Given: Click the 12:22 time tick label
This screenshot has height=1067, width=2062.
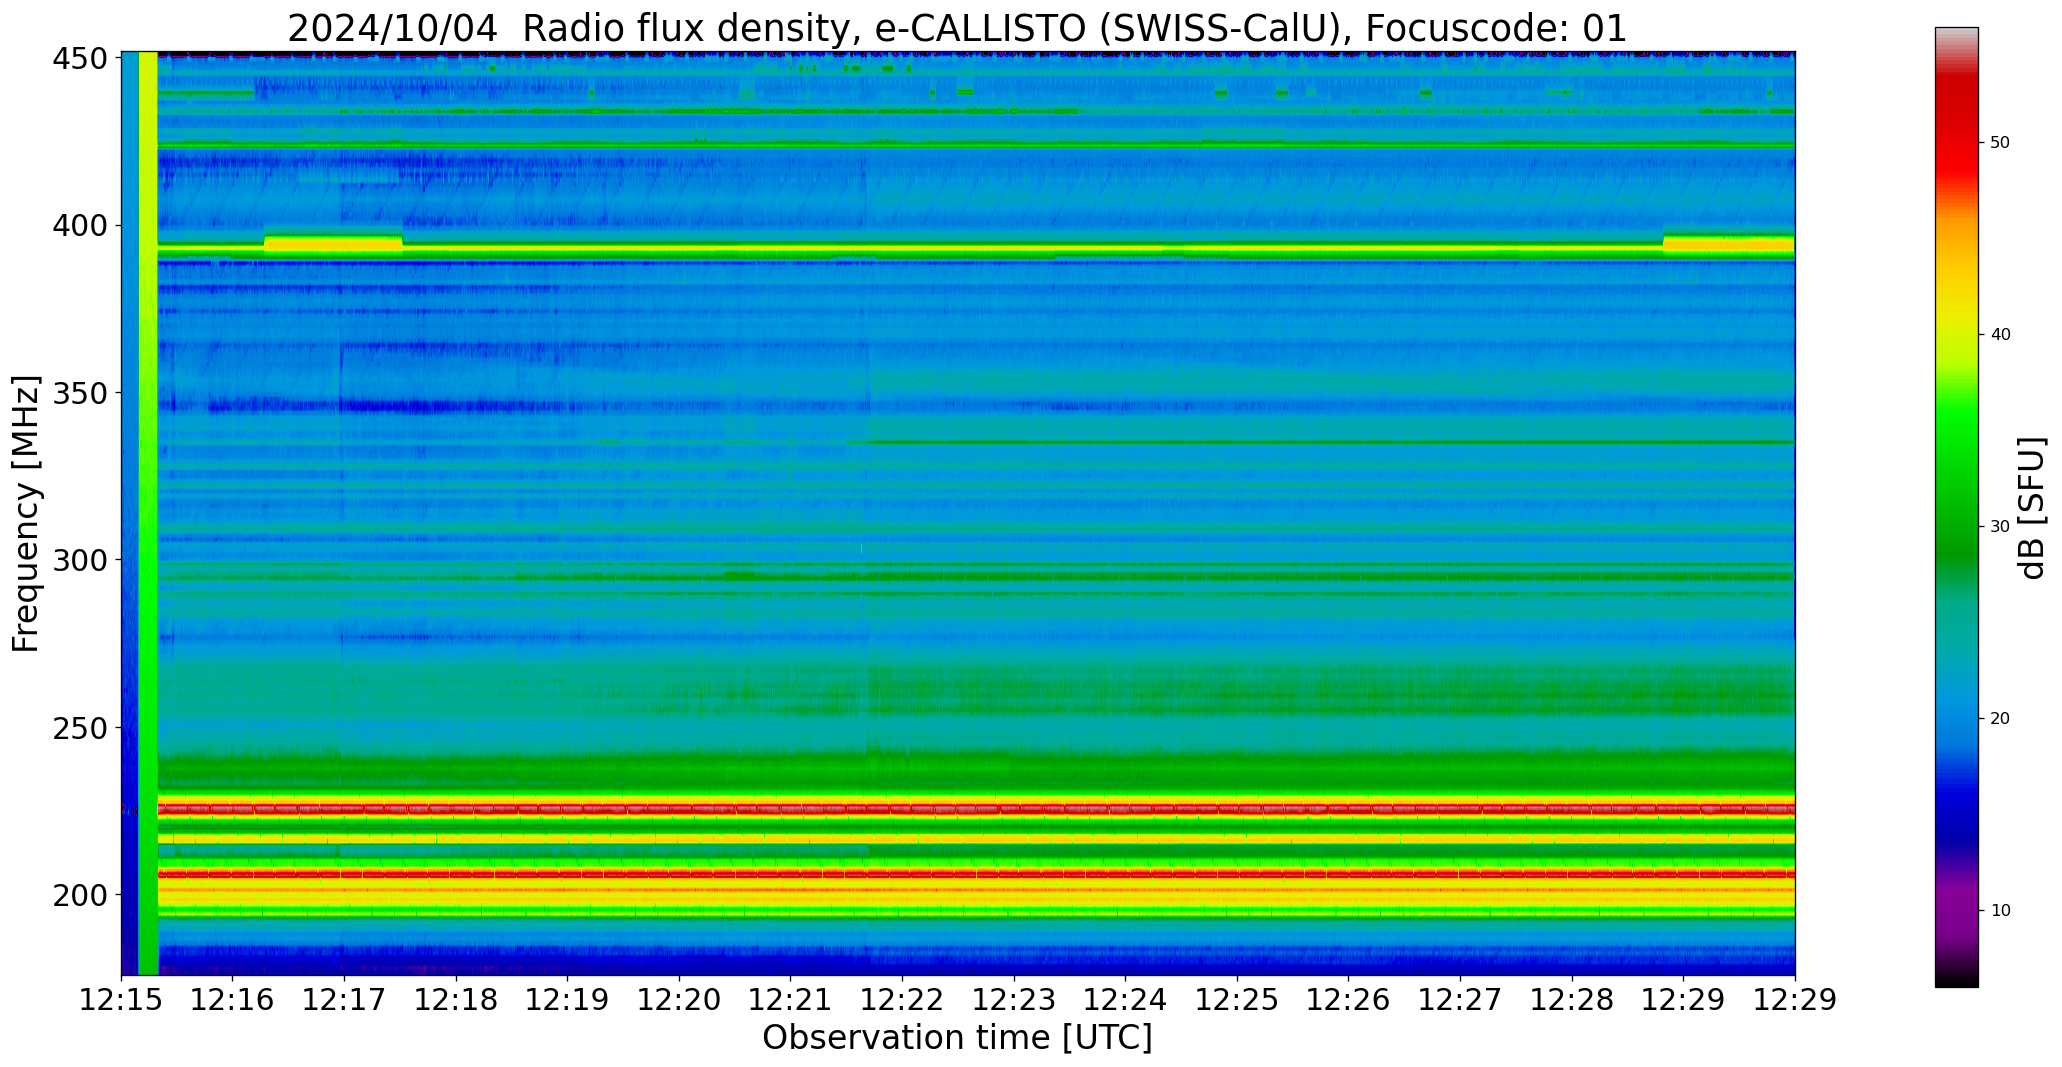Looking at the screenshot, I should click(903, 1000).
